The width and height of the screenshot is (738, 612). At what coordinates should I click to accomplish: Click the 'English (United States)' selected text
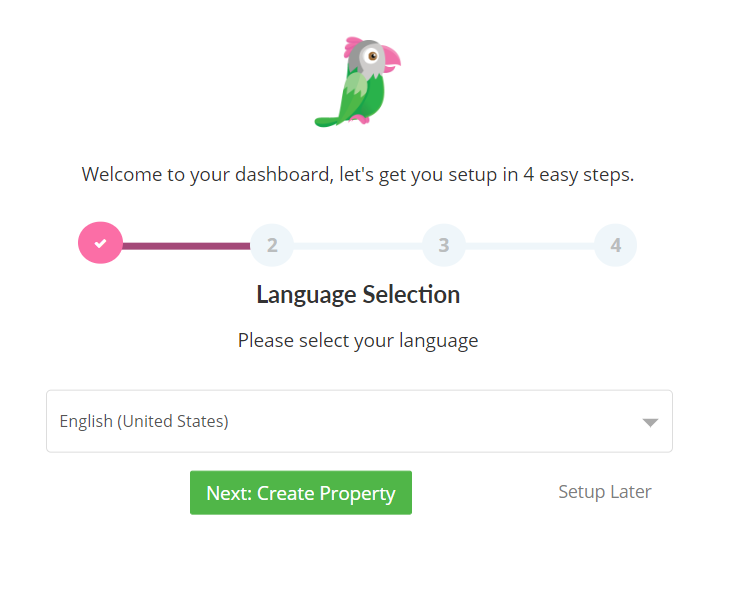coord(144,421)
